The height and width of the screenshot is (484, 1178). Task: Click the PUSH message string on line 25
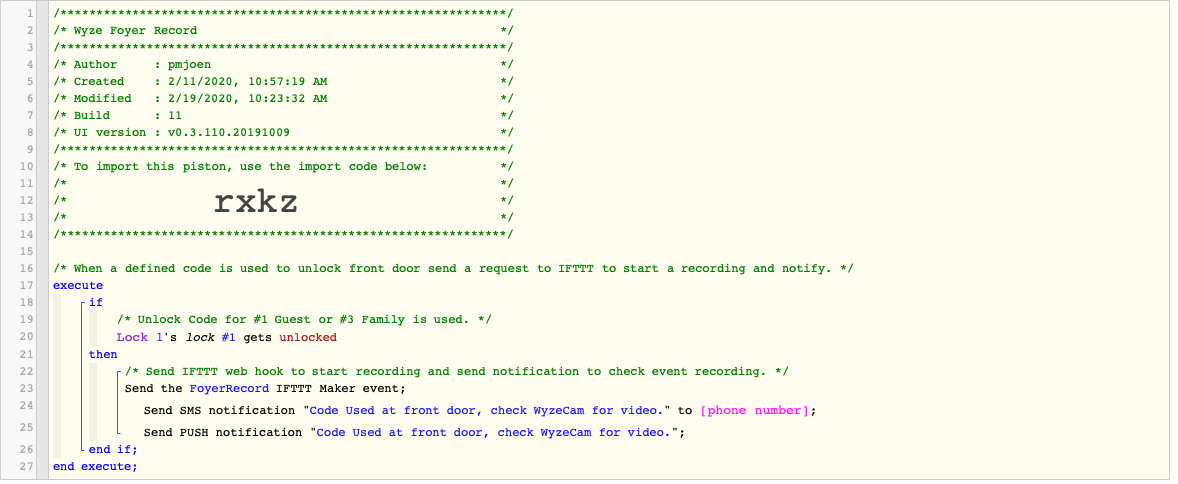[x=494, y=433]
